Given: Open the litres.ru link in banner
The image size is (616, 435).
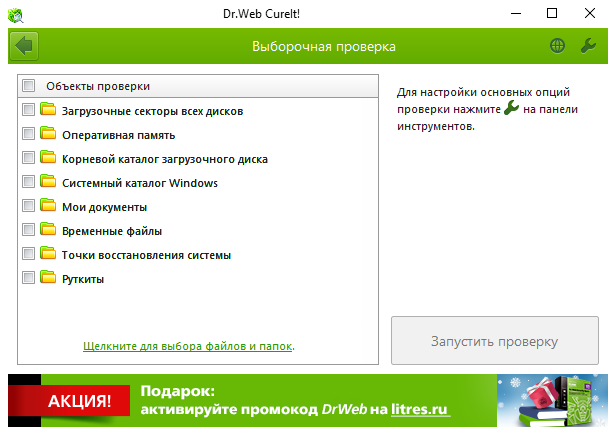Looking at the screenshot, I should (419, 409).
